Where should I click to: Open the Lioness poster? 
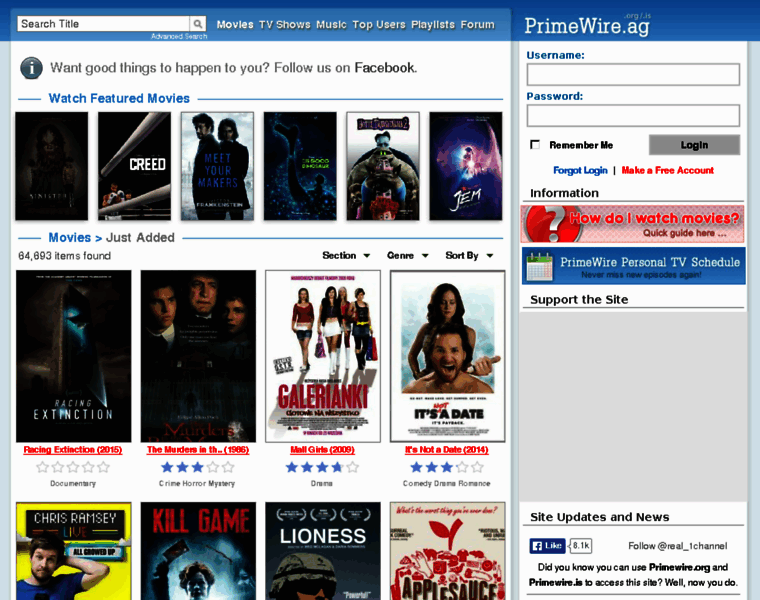click(x=323, y=551)
